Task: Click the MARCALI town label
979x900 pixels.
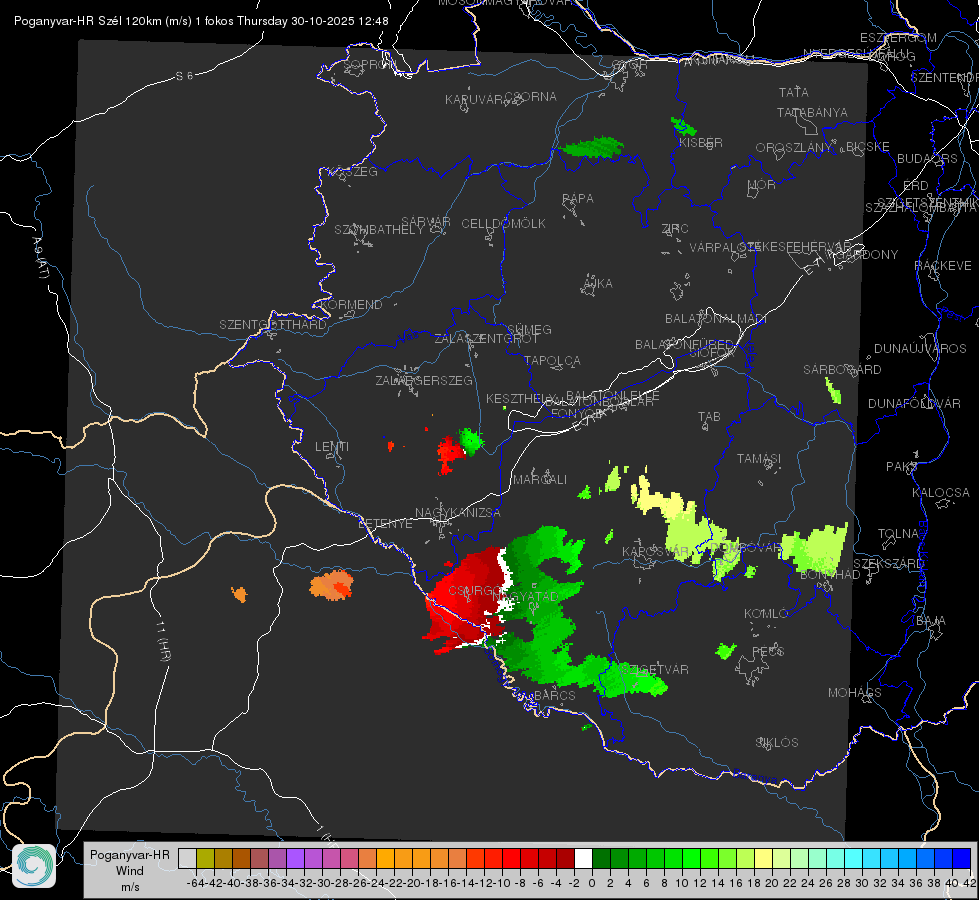Action: [540, 480]
